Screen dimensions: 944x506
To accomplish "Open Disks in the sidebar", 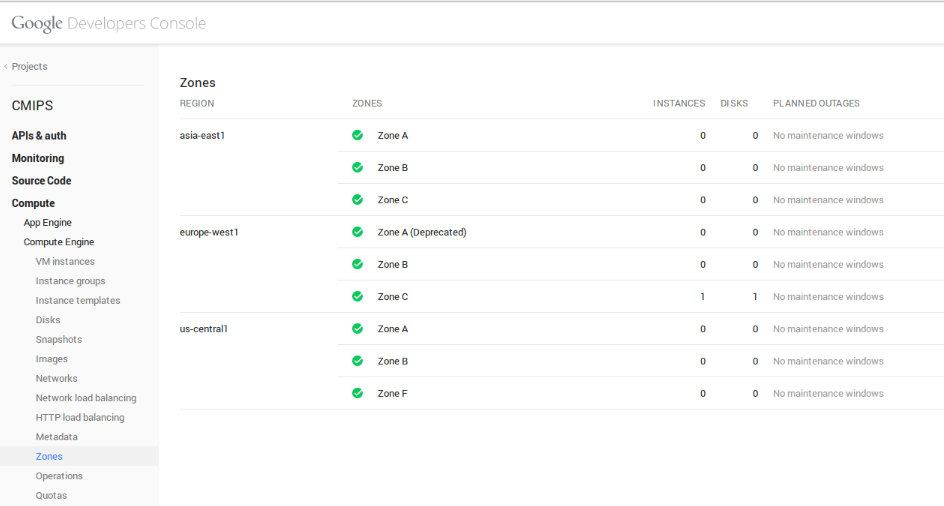I will coord(48,320).
